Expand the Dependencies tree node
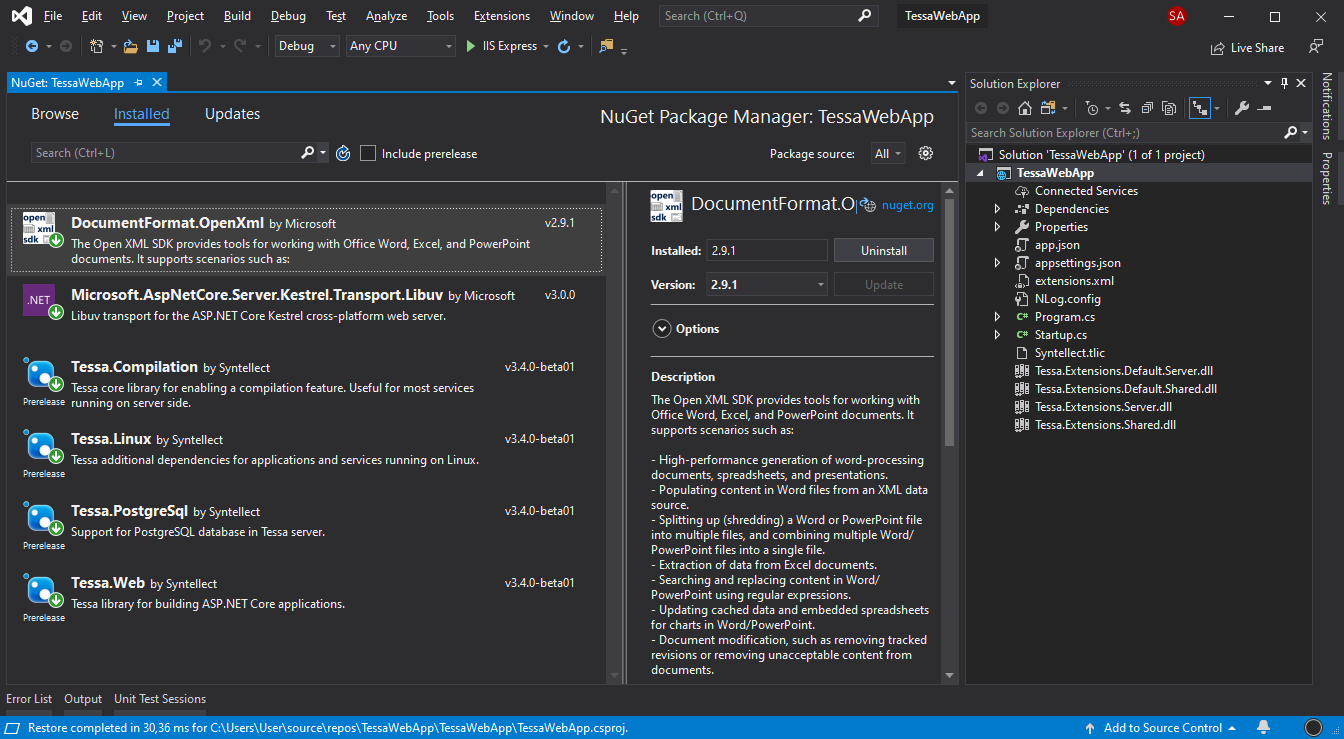This screenshot has width=1344, height=739. click(x=997, y=209)
